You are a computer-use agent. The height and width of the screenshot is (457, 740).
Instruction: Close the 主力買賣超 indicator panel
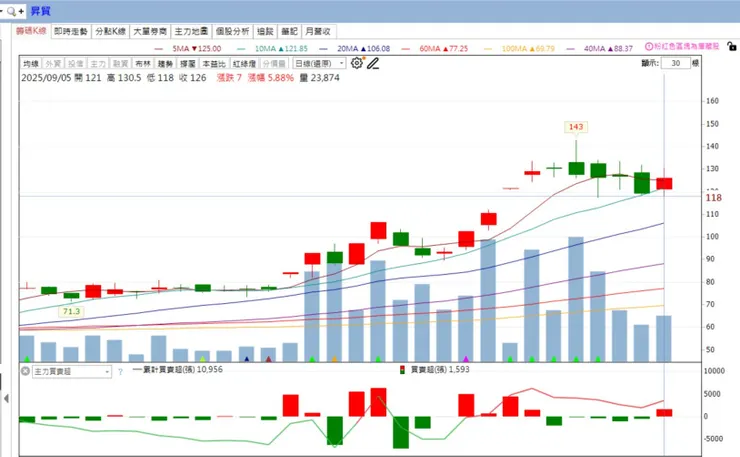pyautogui.click(x=25, y=371)
